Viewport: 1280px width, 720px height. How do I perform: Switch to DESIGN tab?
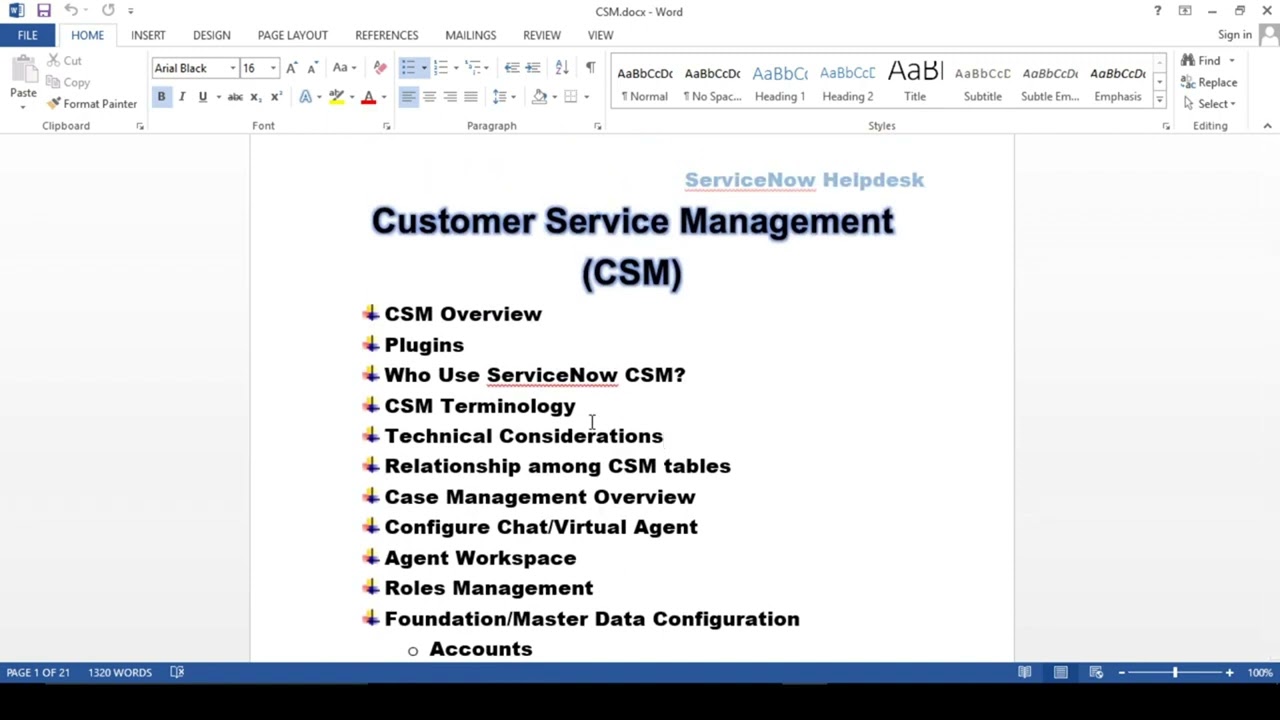click(x=212, y=35)
